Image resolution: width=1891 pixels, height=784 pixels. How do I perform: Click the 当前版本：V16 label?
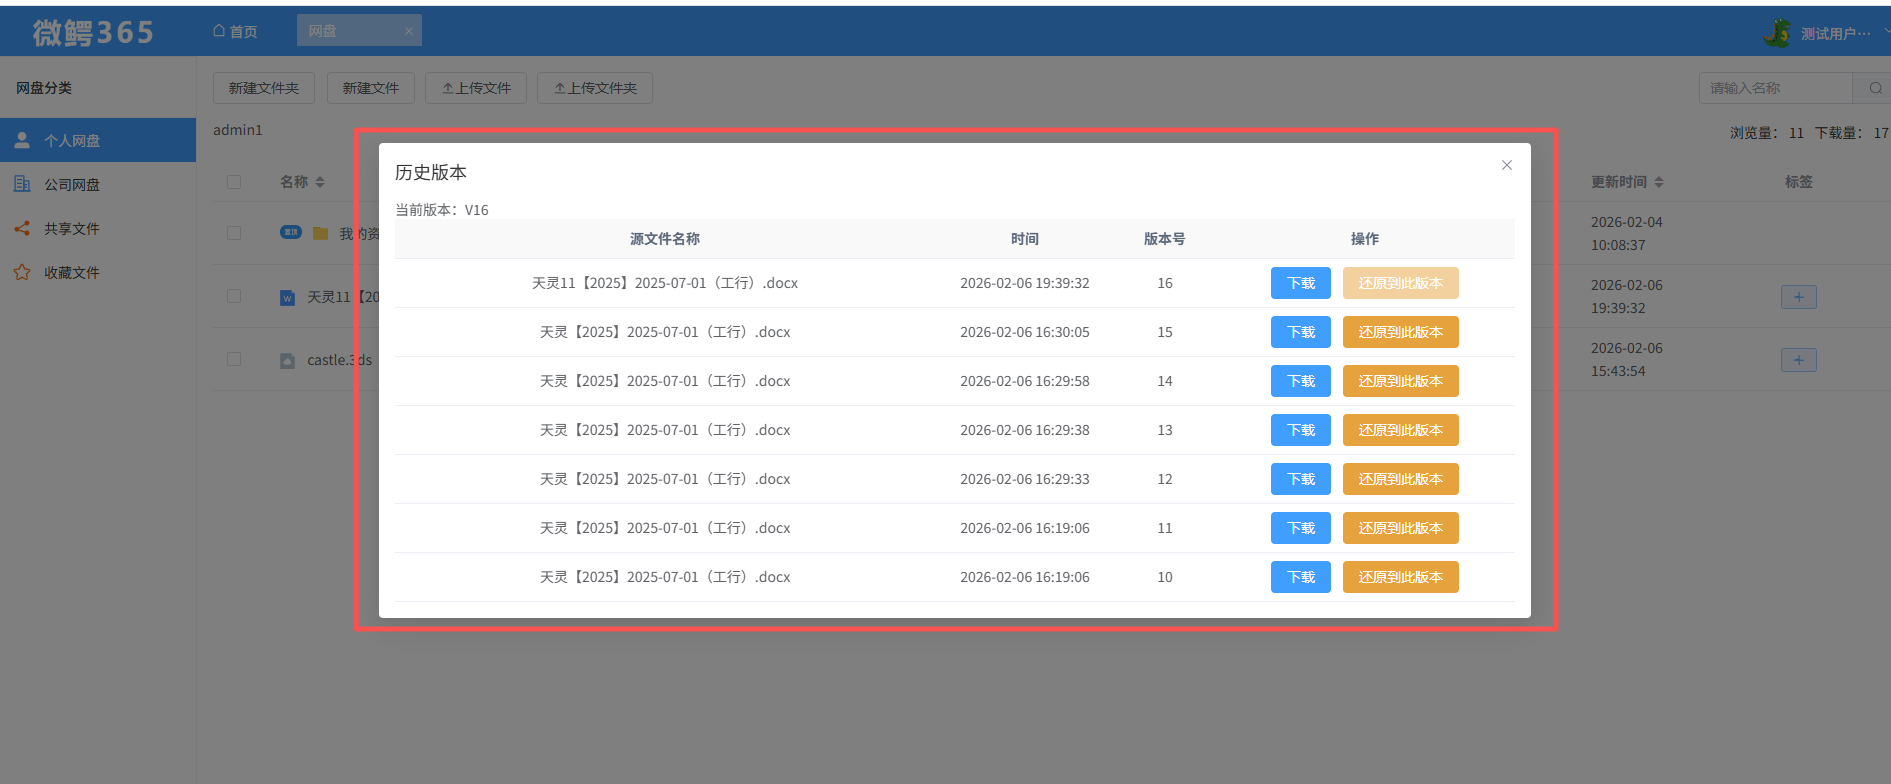tap(442, 210)
